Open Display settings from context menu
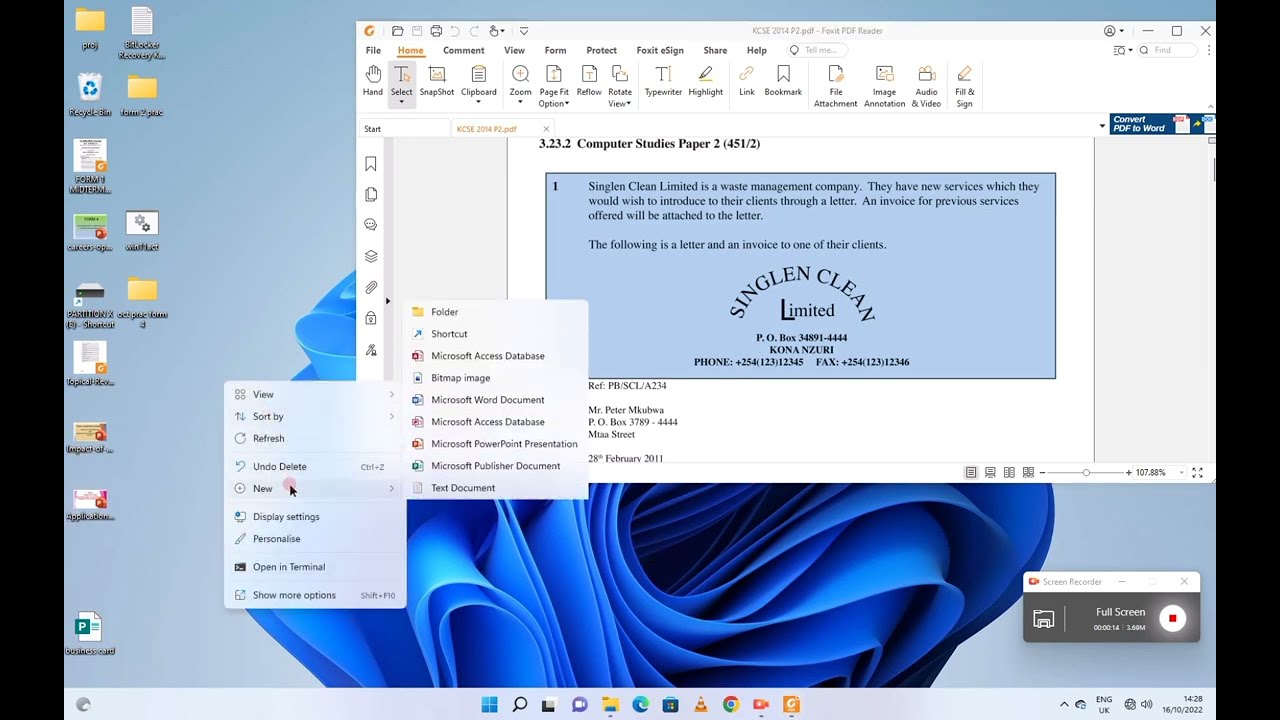1280x720 pixels. click(x=314, y=517)
